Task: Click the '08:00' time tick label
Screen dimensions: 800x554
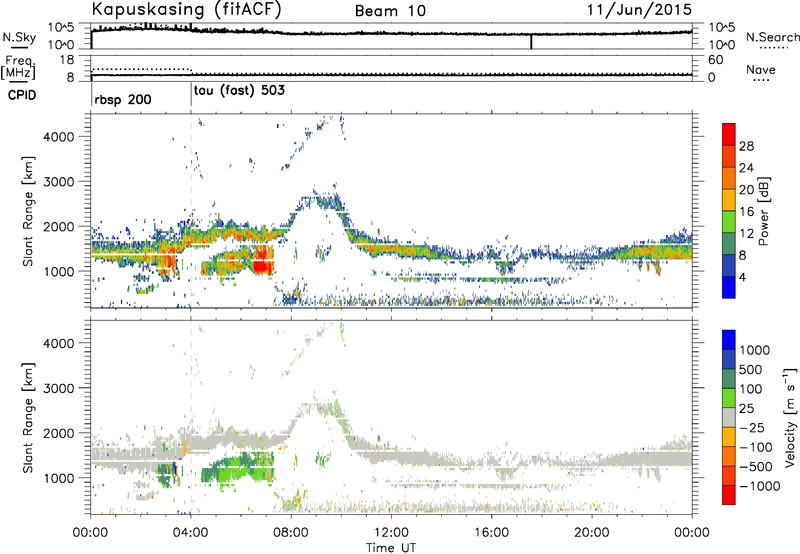Action: coord(291,533)
